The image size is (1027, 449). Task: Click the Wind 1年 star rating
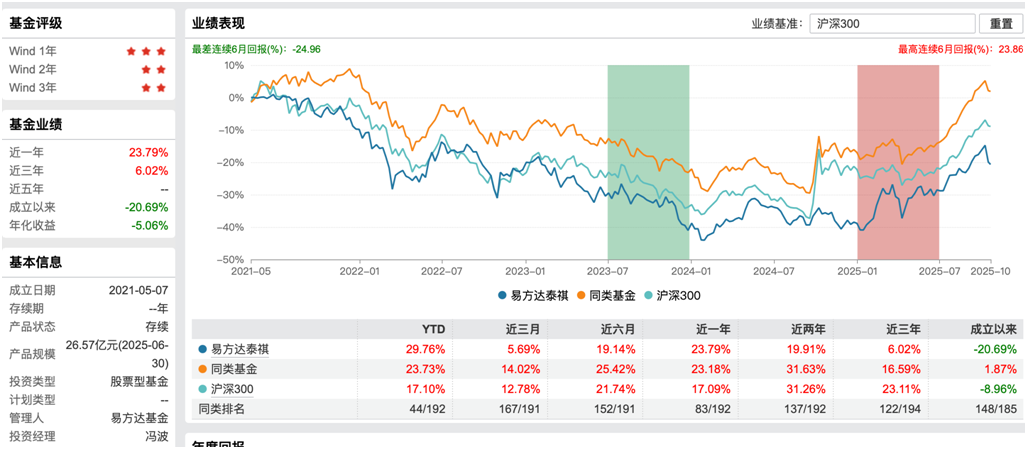click(x=146, y=51)
